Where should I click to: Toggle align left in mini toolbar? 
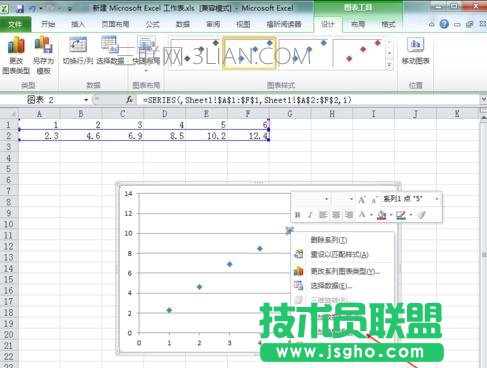tap(323, 215)
